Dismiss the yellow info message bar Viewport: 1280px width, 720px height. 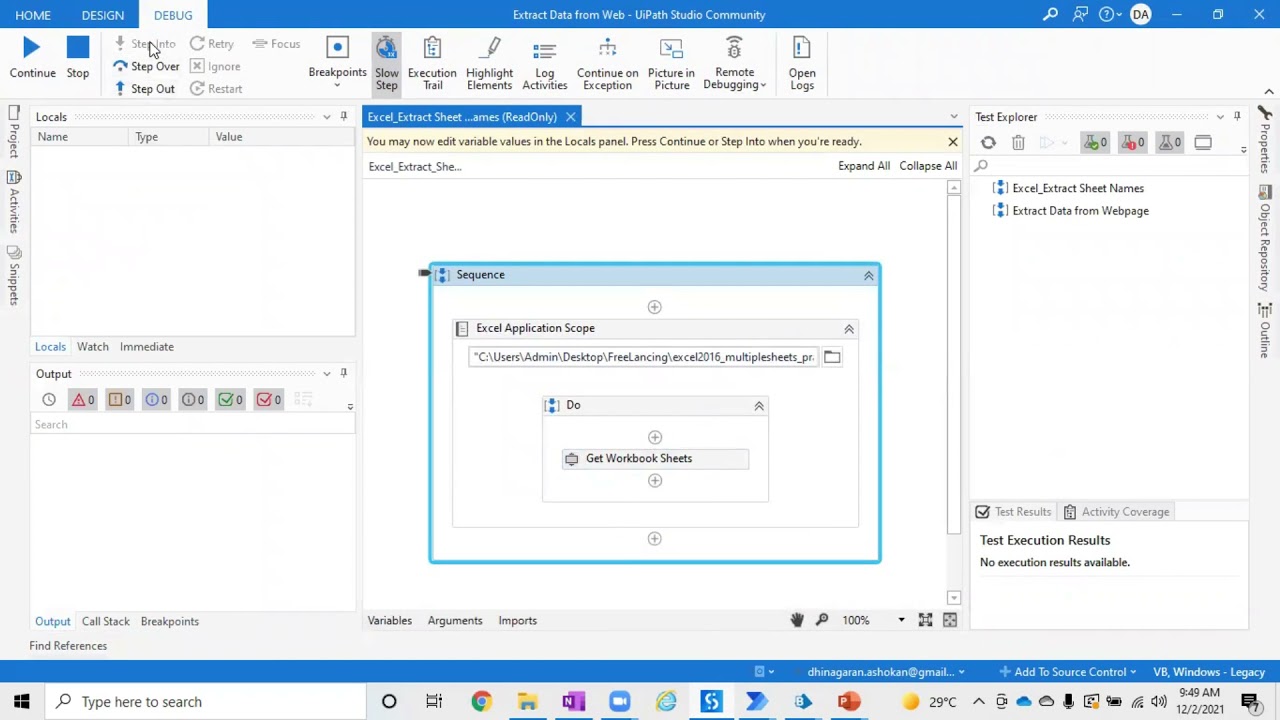pos(953,142)
